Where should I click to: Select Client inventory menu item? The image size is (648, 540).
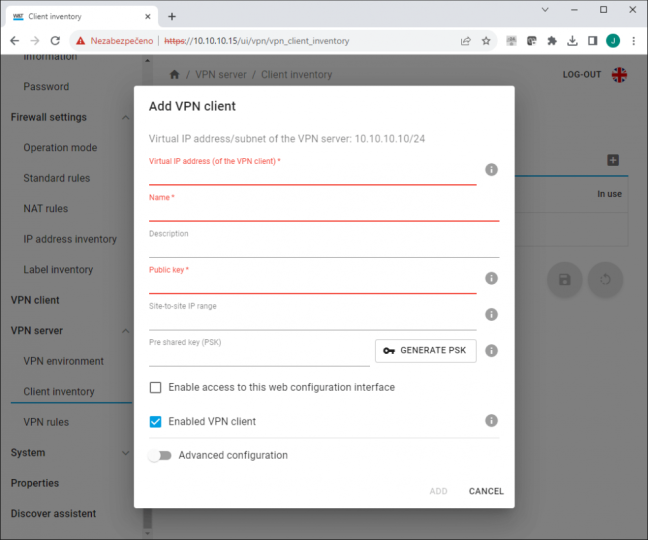(x=59, y=392)
